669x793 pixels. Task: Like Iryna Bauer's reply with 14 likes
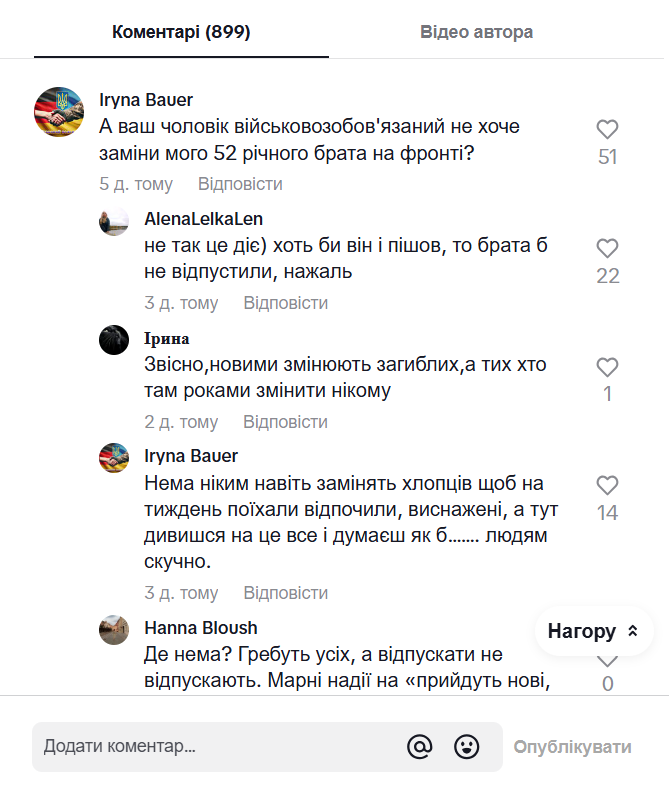(607, 486)
